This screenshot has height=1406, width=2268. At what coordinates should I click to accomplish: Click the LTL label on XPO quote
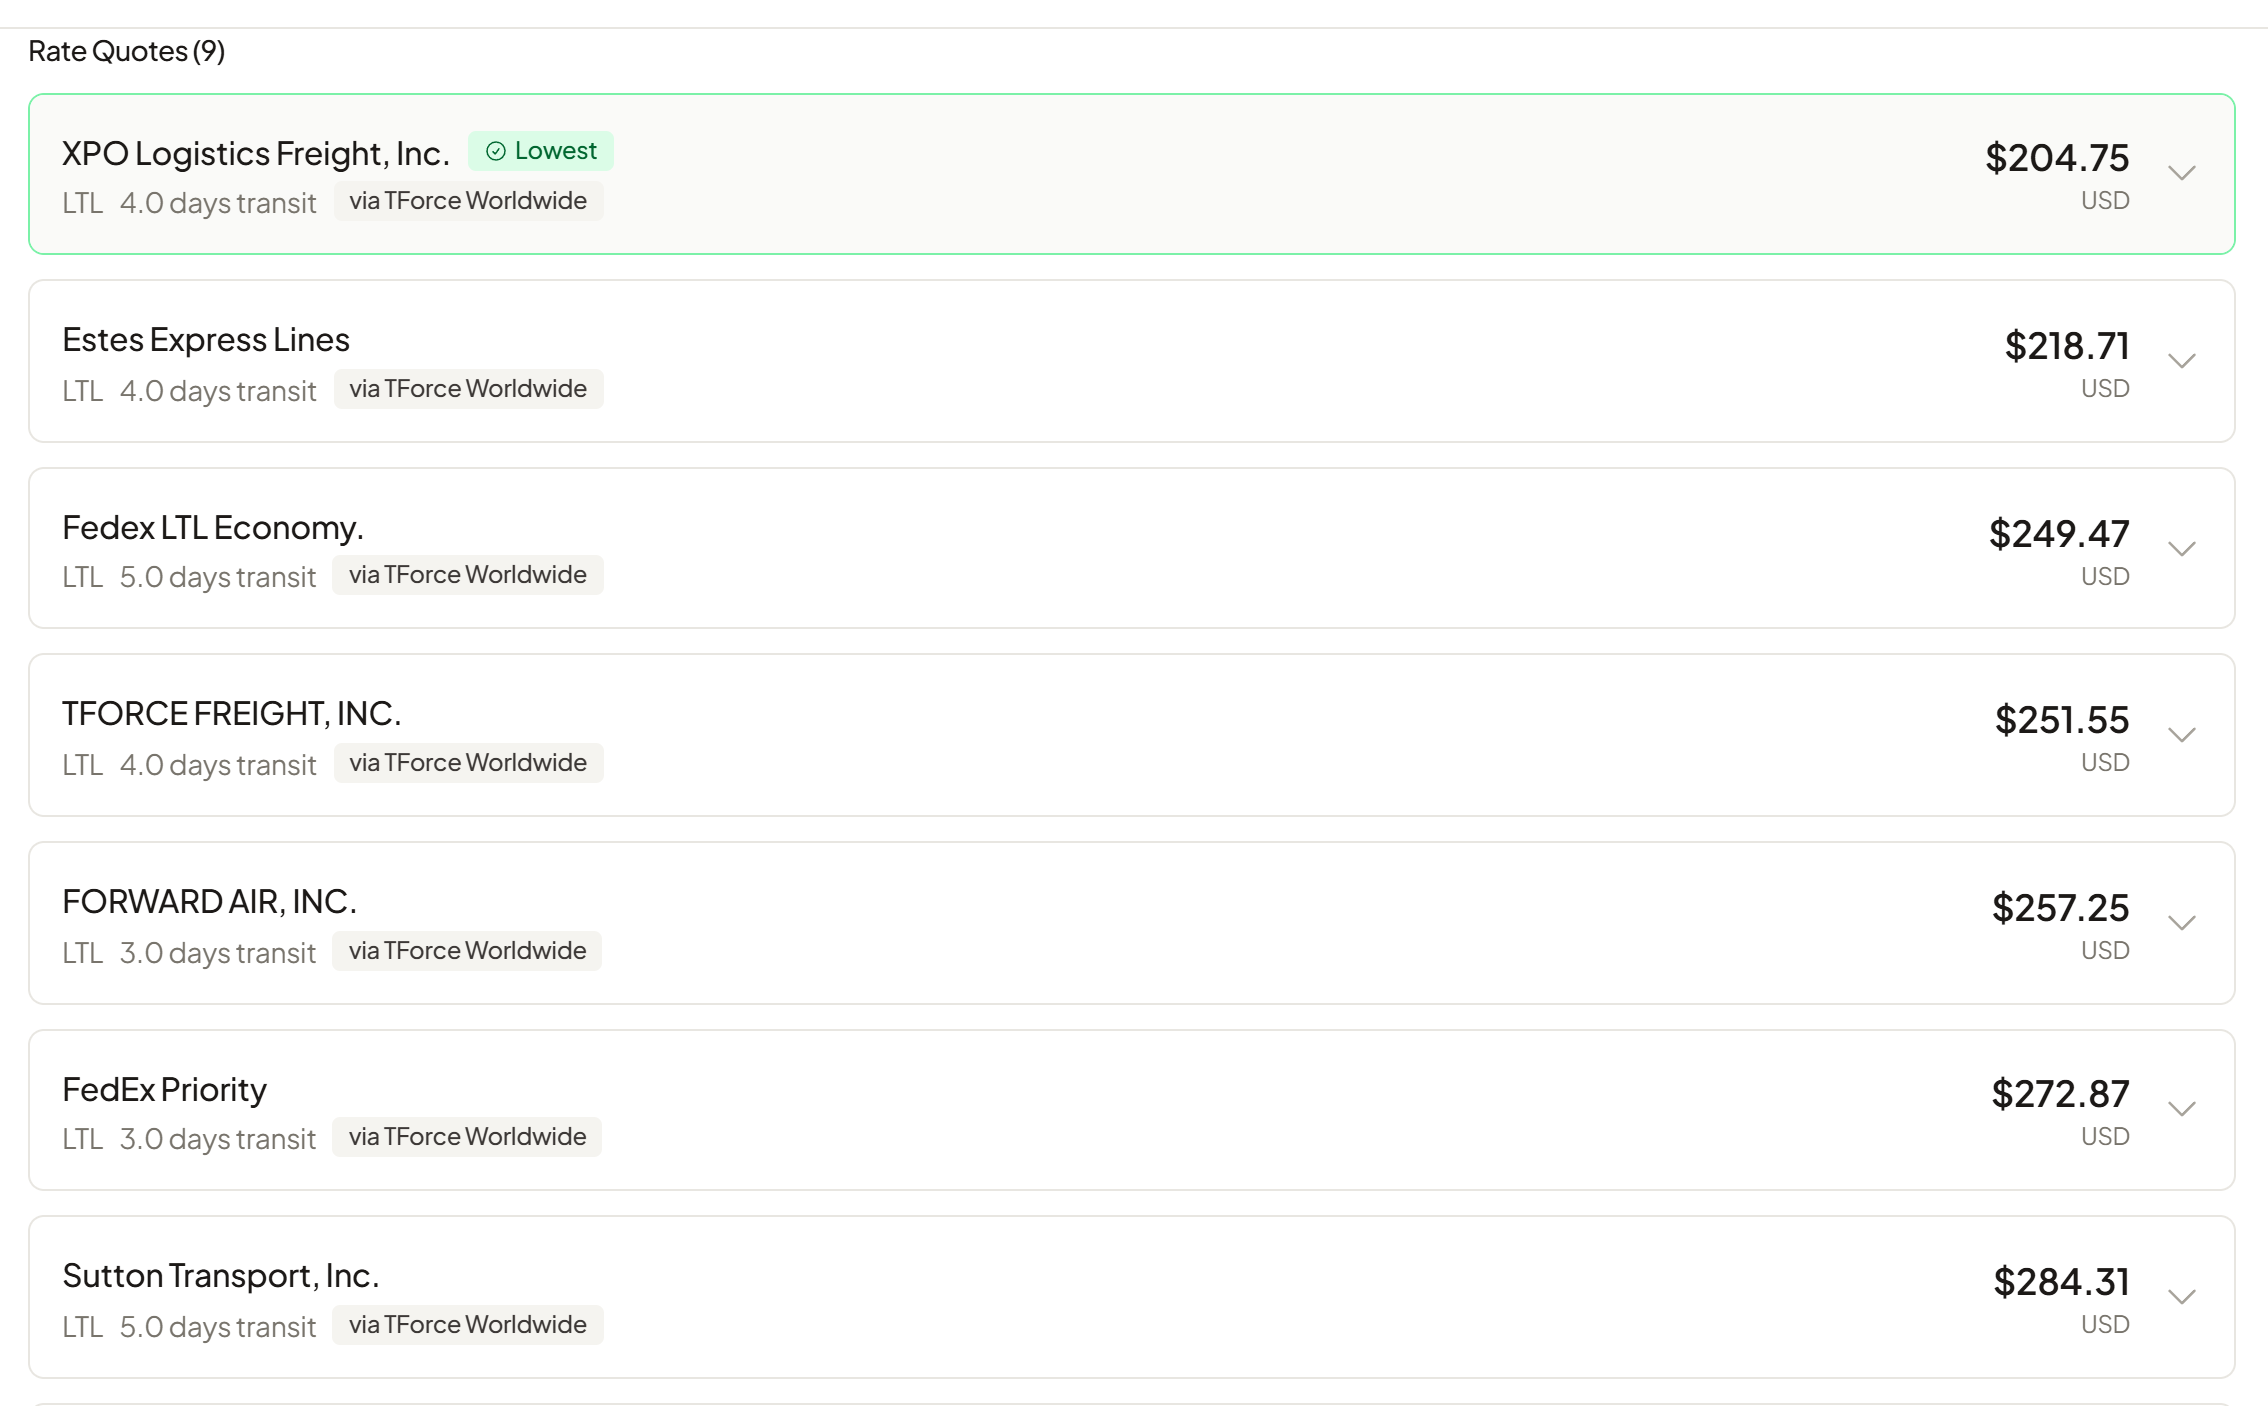[x=83, y=203]
